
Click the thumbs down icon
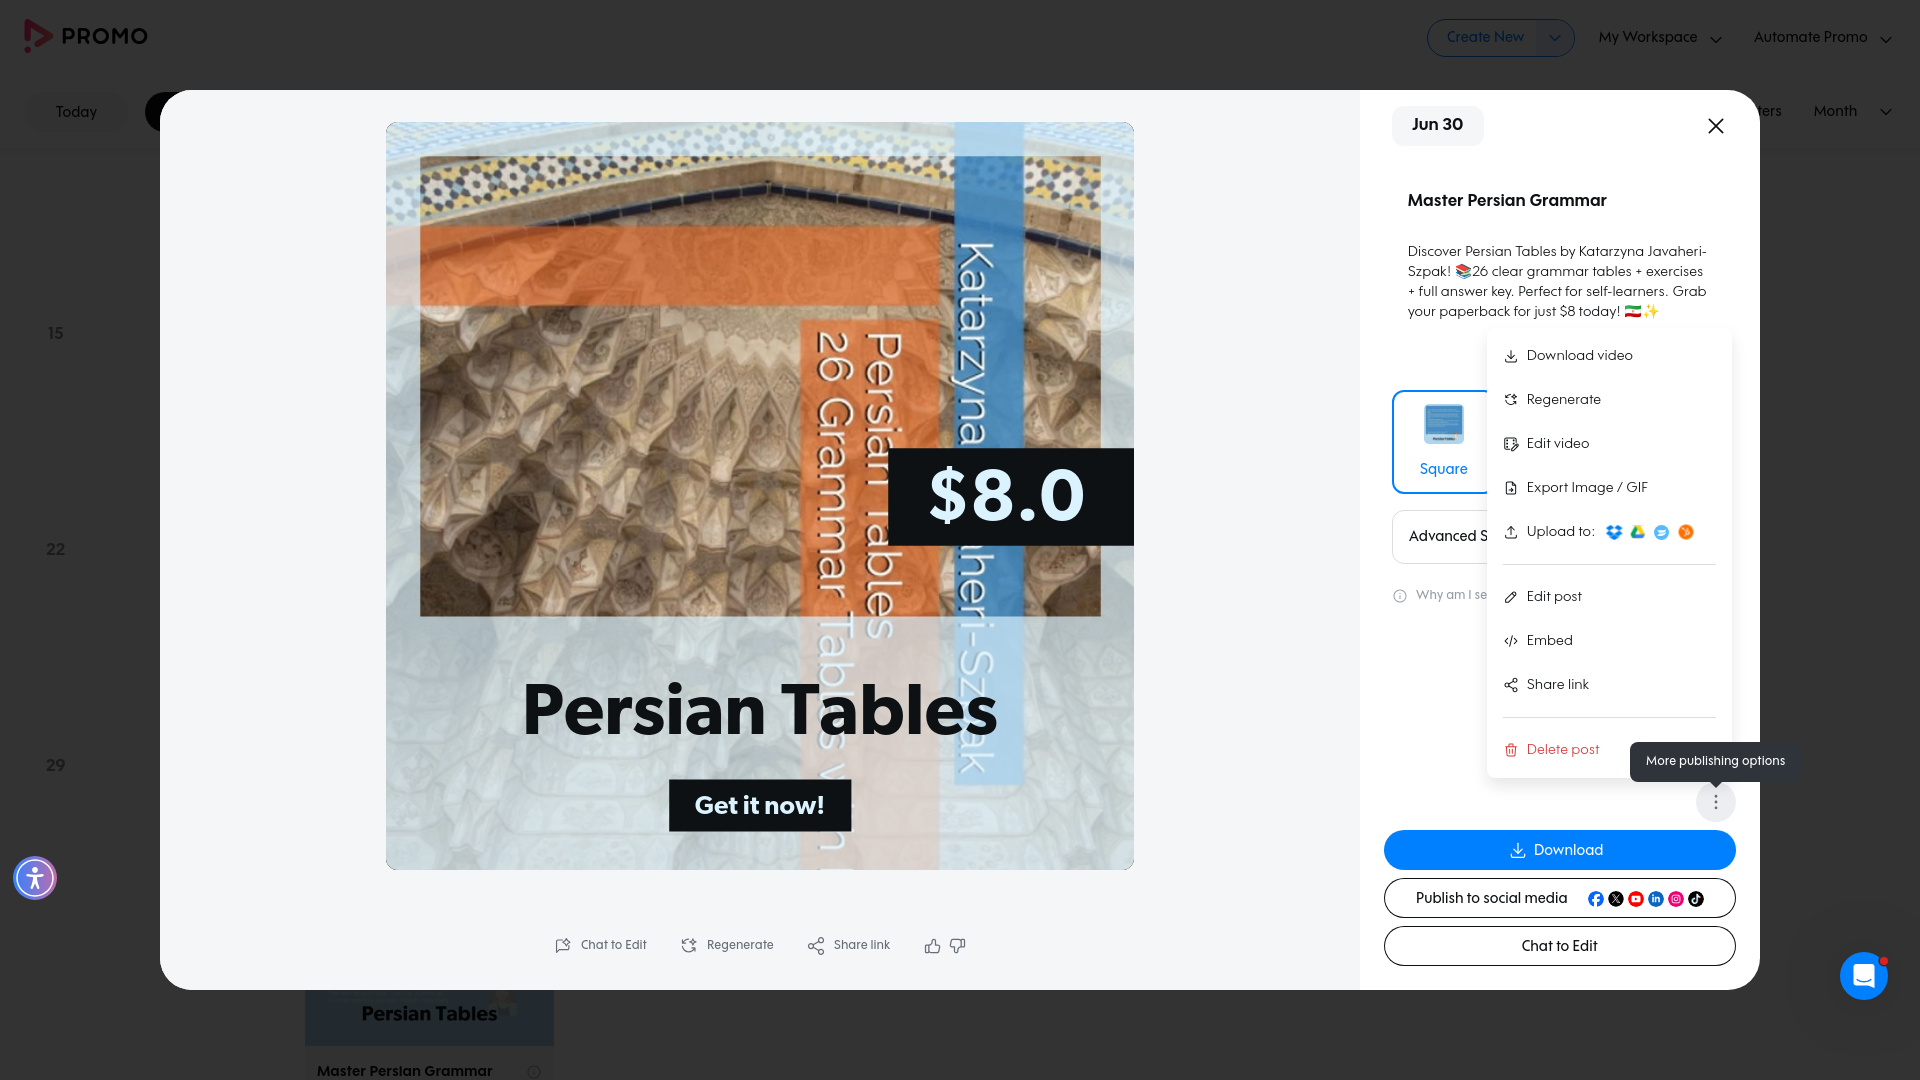(x=957, y=945)
